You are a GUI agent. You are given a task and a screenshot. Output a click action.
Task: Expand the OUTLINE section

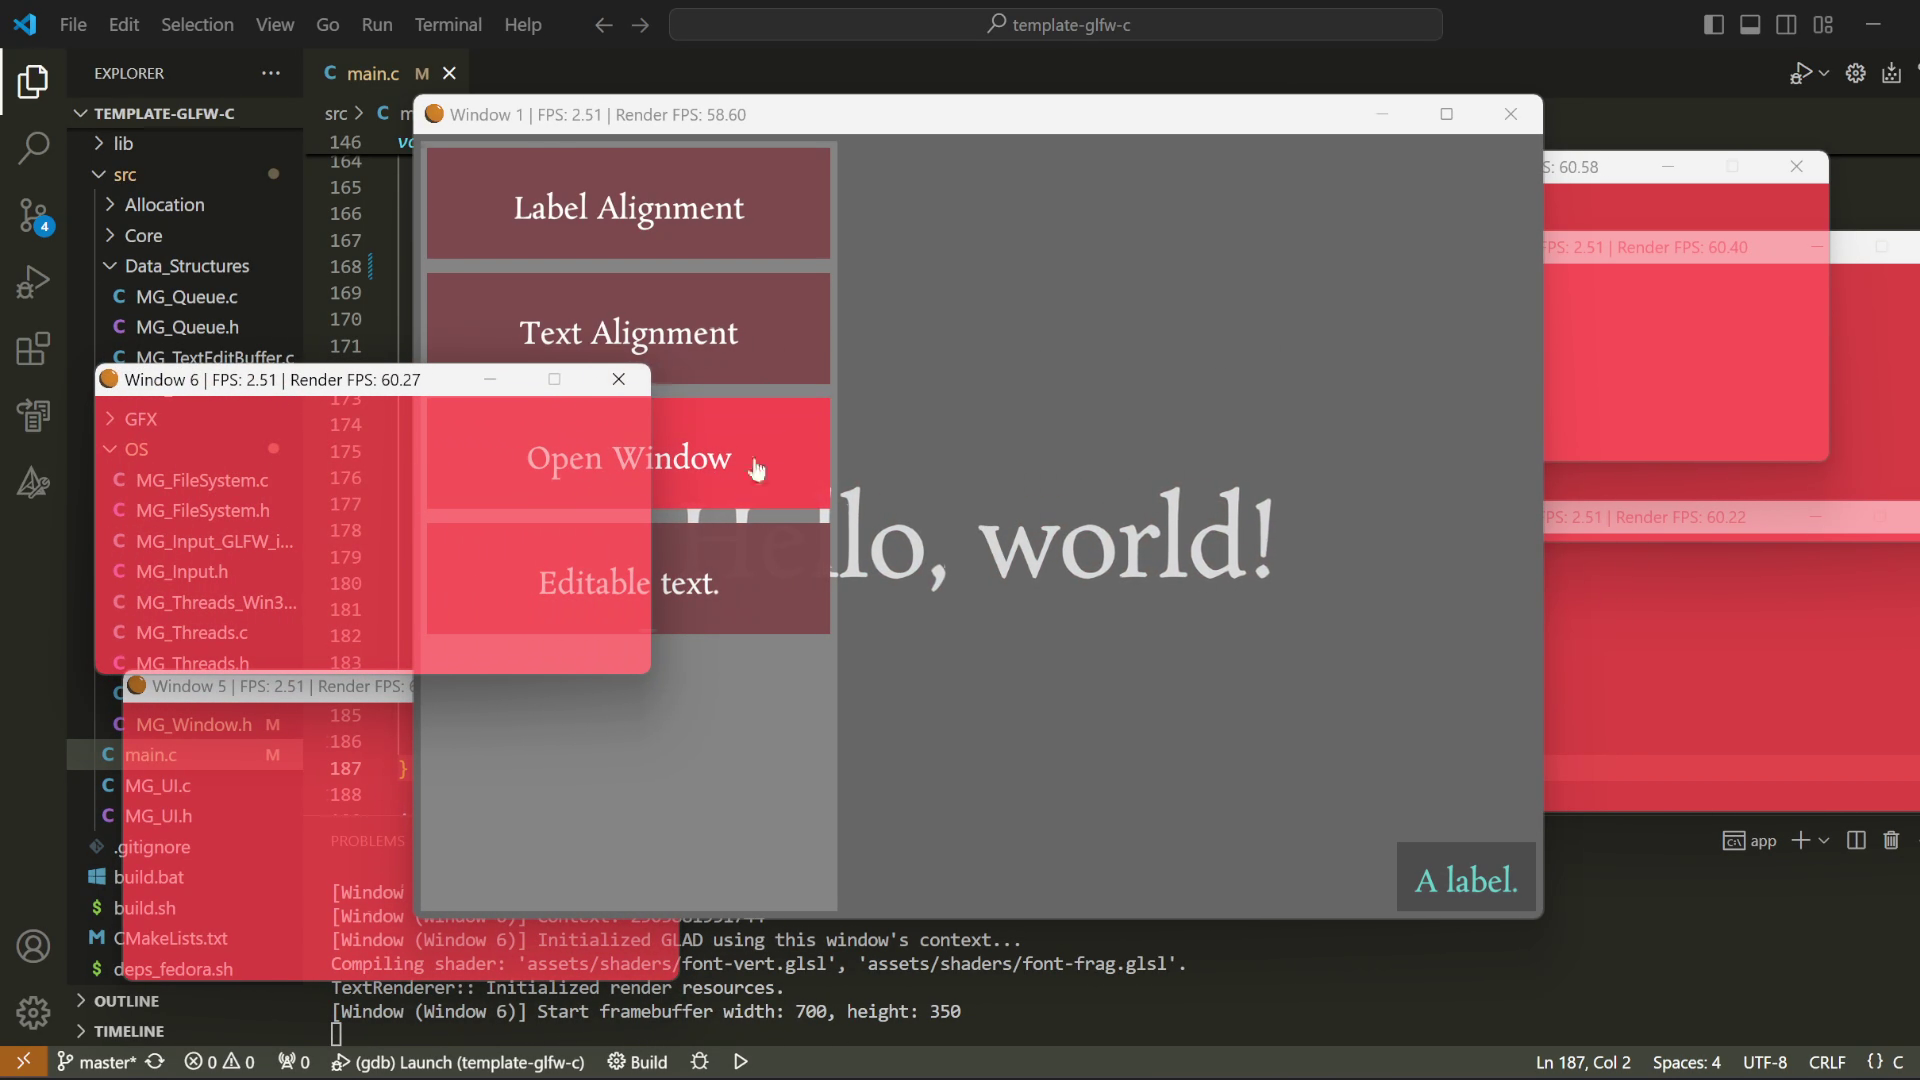pos(185,1001)
